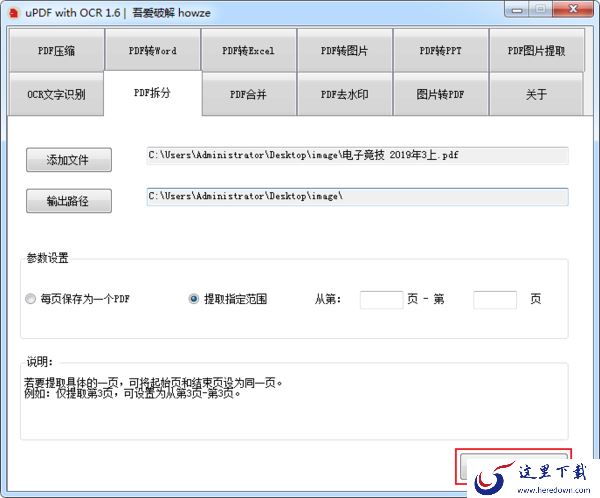
Task: Click the uPDF app icon in title bar
Action: click(14, 13)
